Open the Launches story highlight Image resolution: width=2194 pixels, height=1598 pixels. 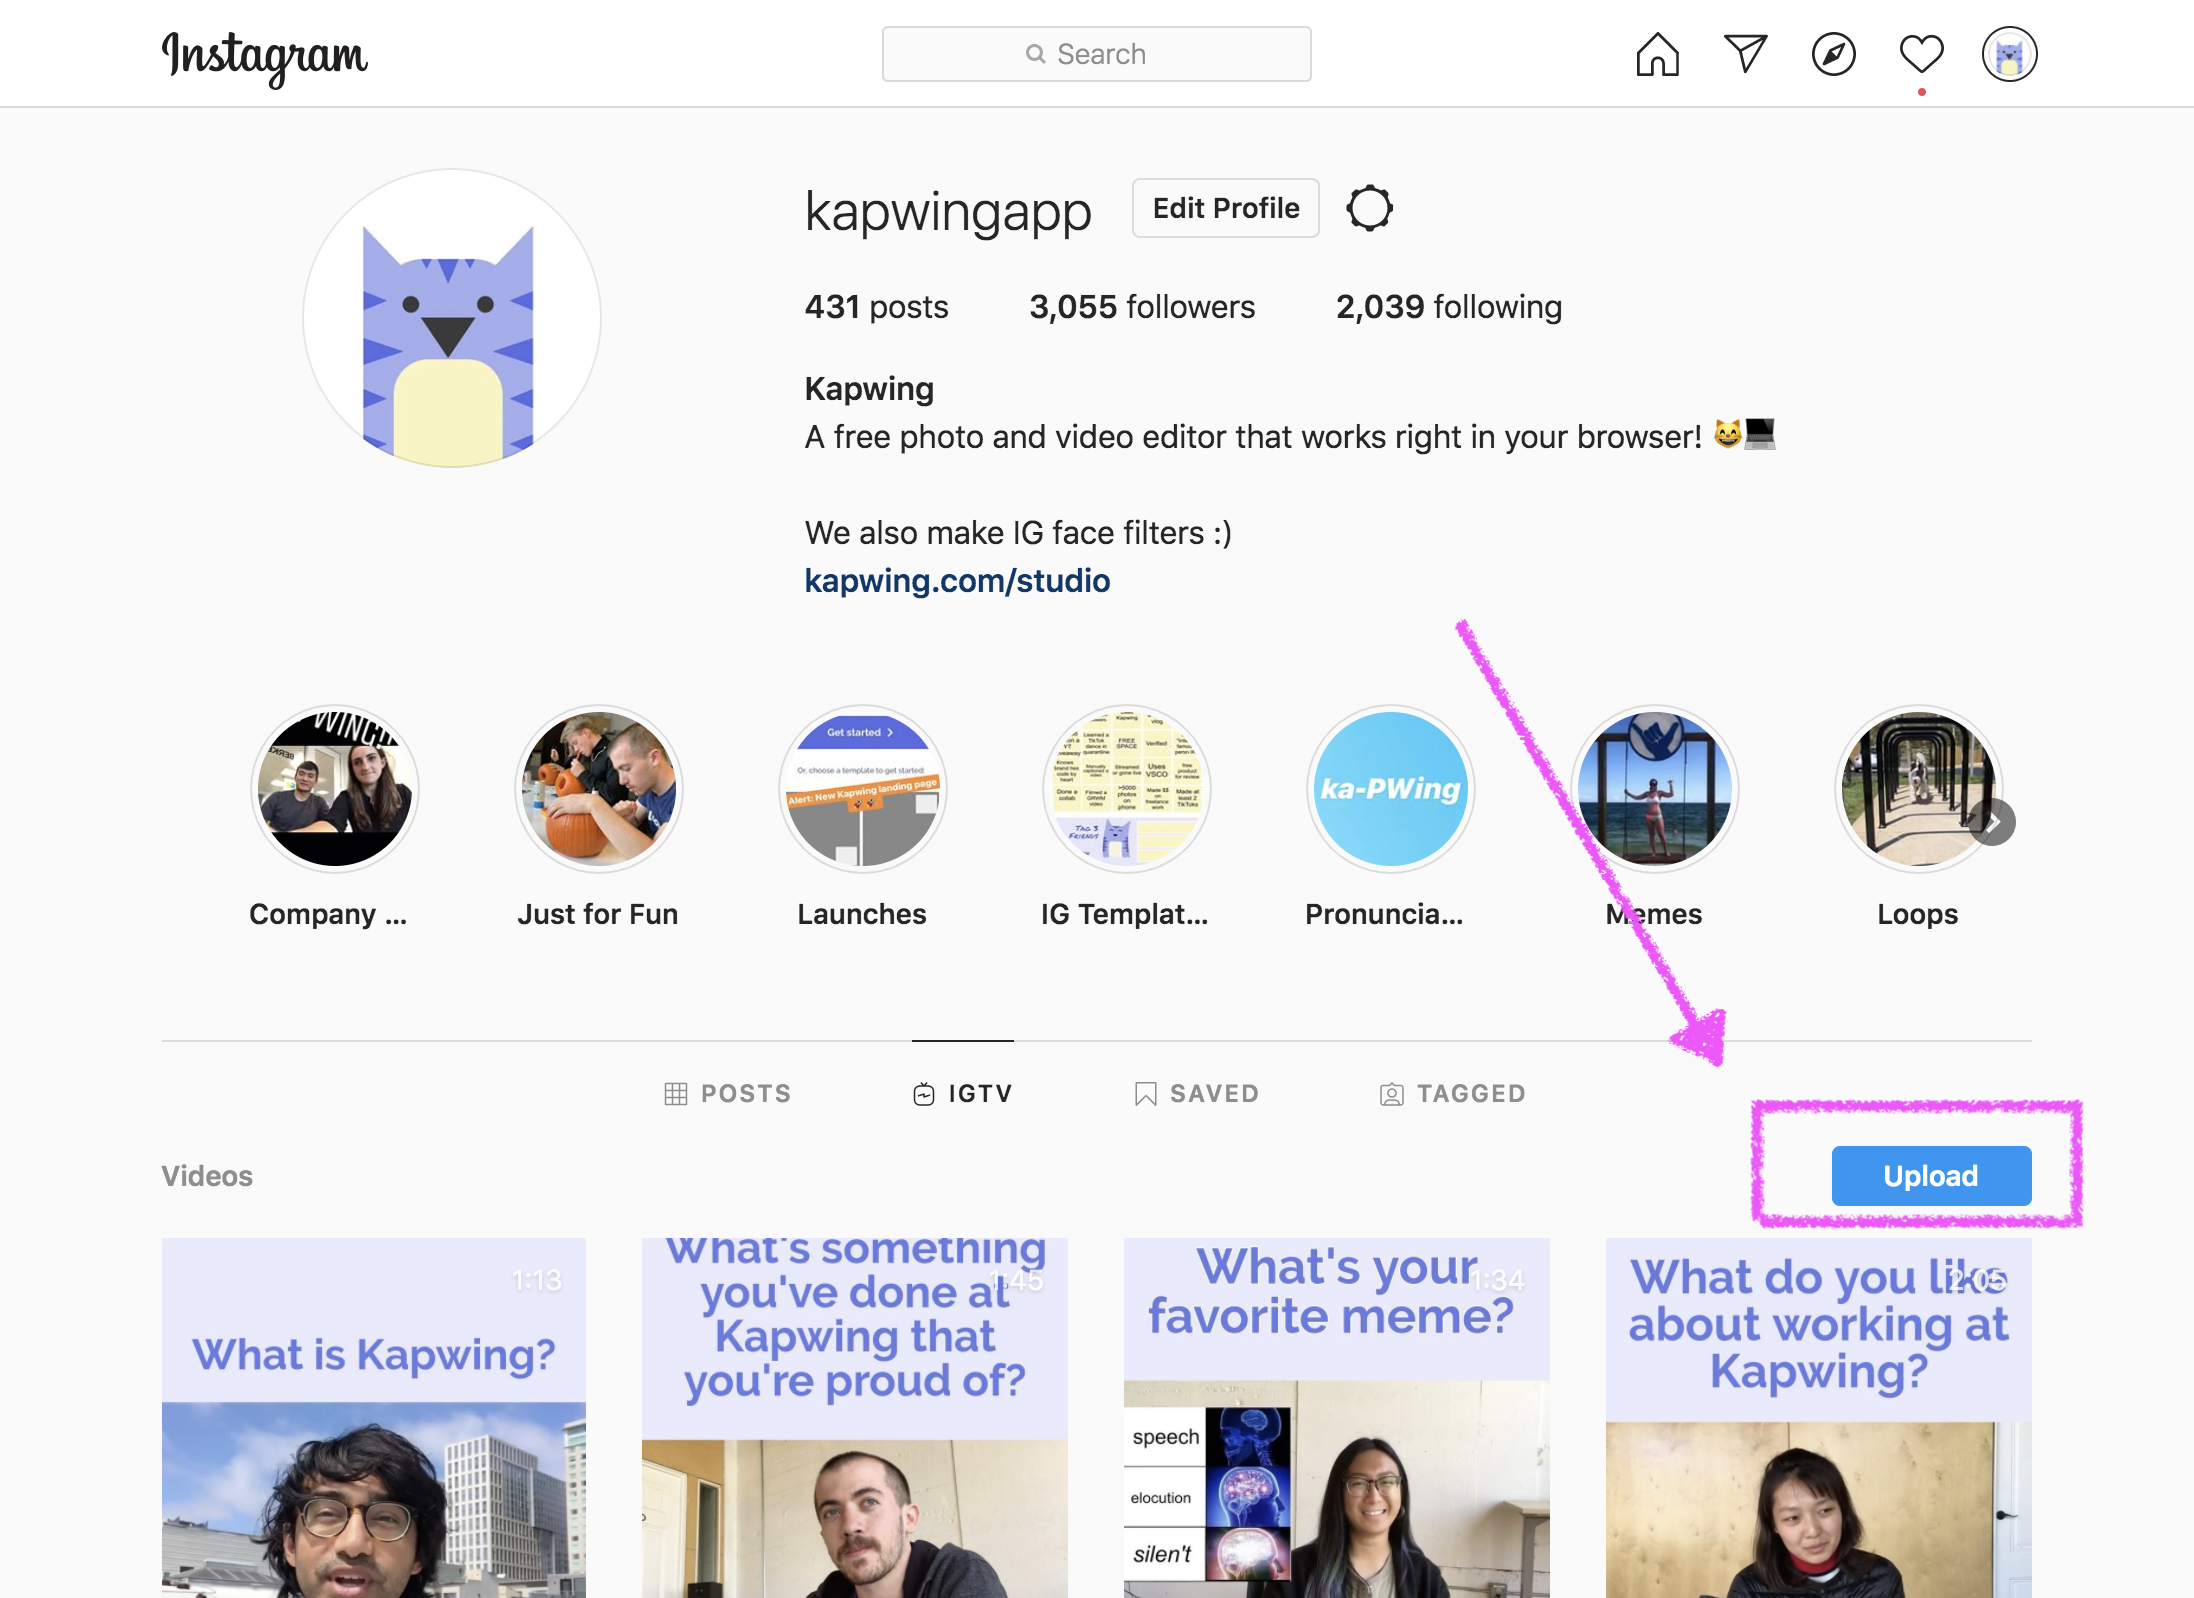(862, 790)
